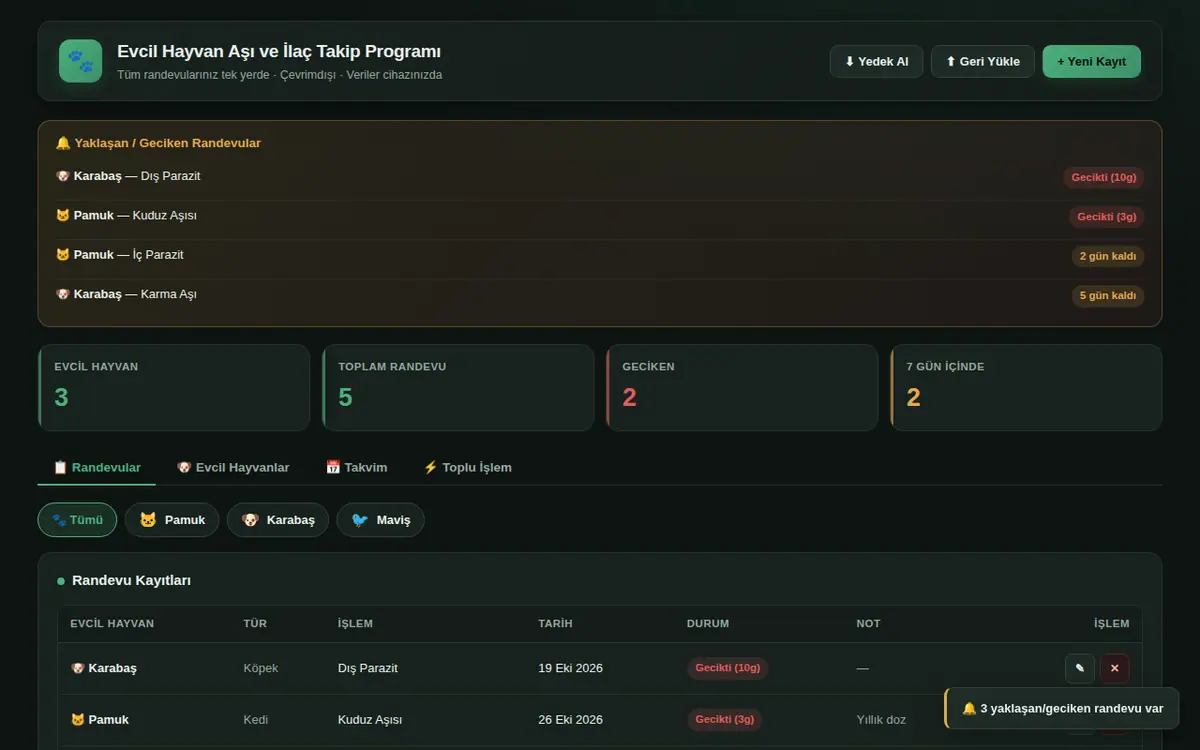Click the Evcil Hayvan column header

click(112, 624)
